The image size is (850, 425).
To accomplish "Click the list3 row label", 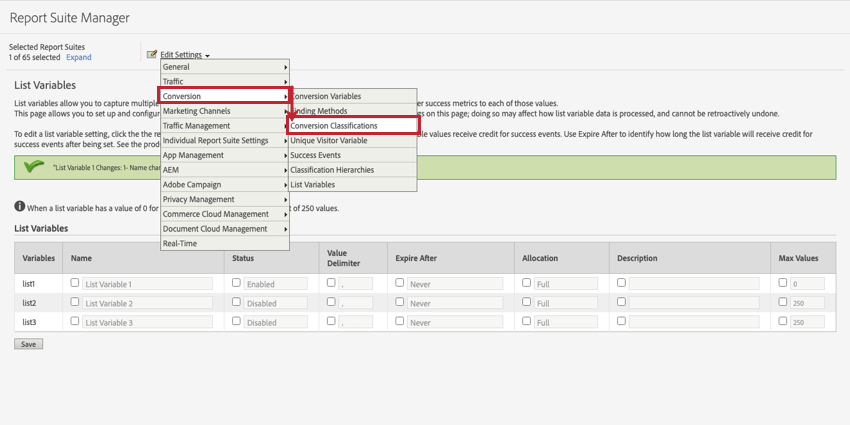I will pyautogui.click(x=29, y=323).
